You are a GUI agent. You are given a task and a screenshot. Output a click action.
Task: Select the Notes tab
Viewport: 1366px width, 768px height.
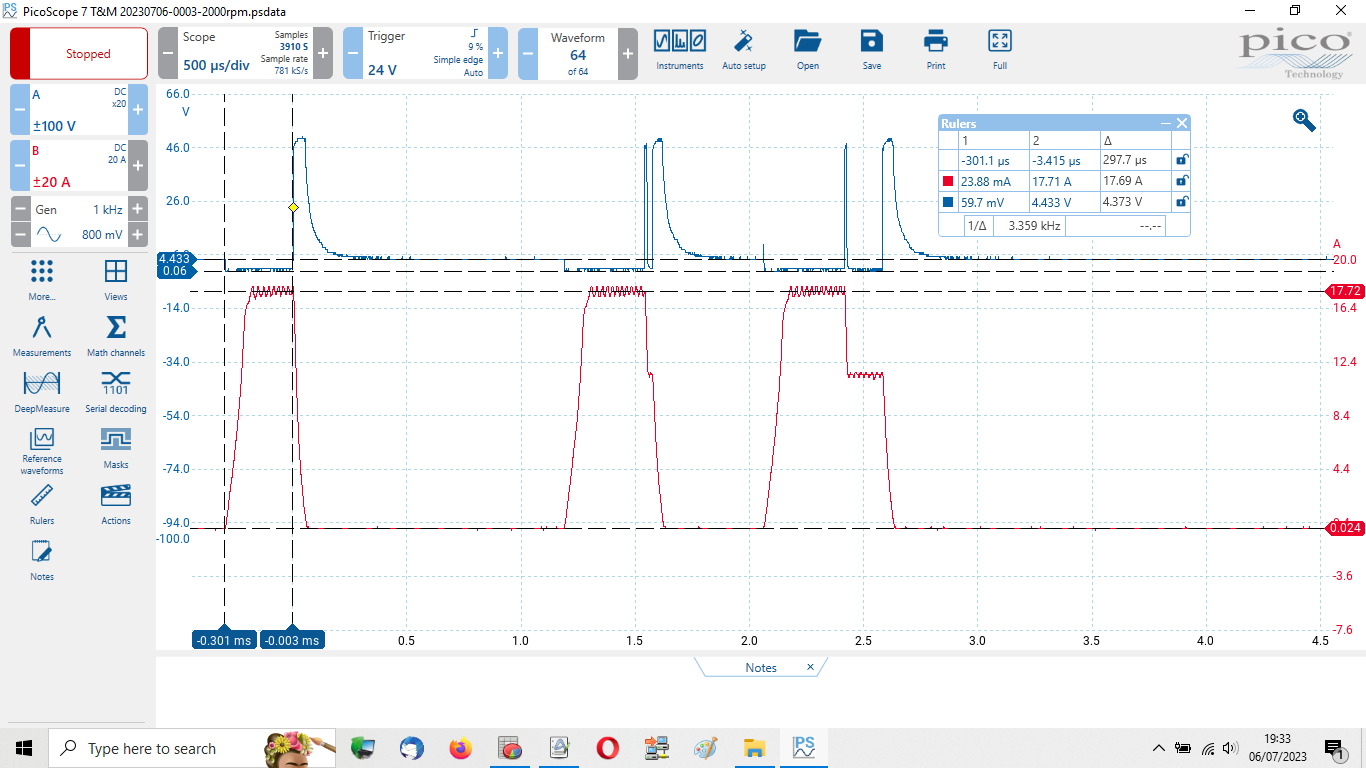(x=760, y=667)
